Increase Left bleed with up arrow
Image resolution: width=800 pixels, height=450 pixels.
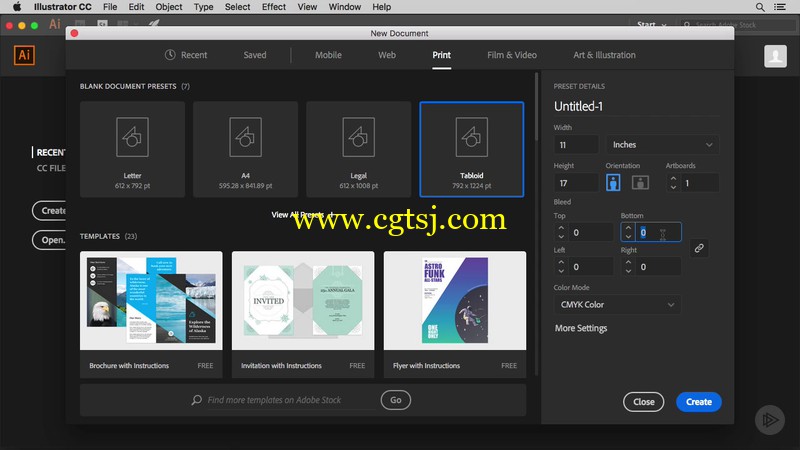click(x=561, y=262)
